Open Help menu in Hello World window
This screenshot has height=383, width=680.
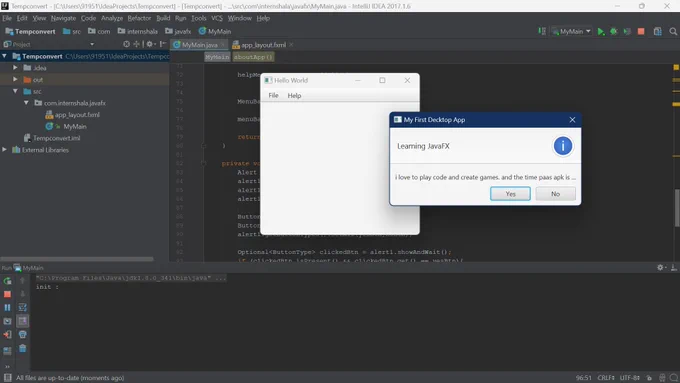tap(294, 95)
